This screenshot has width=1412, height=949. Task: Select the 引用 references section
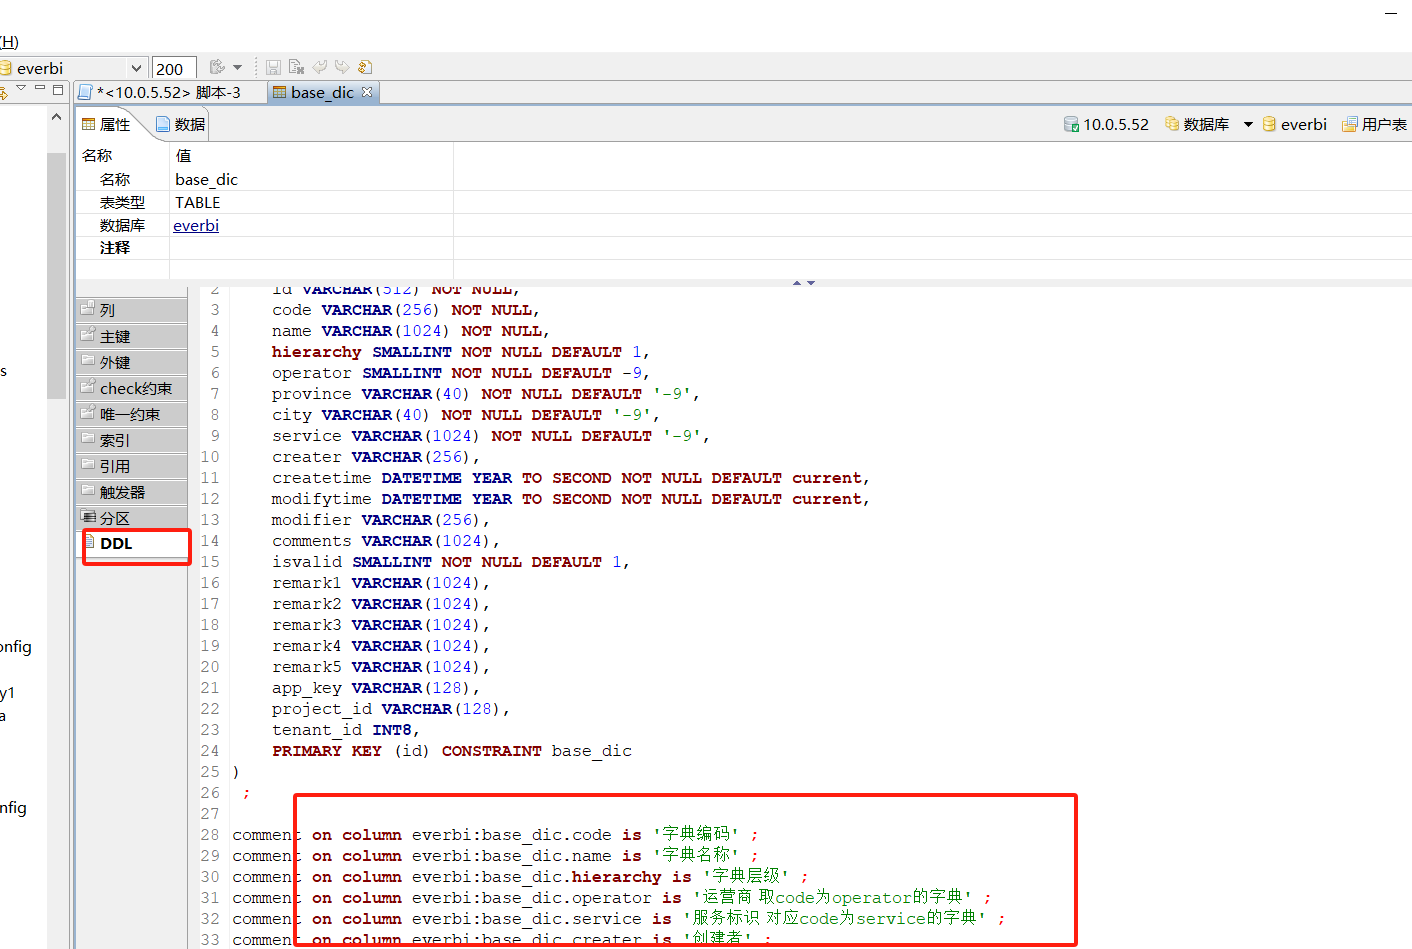(x=132, y=466)
